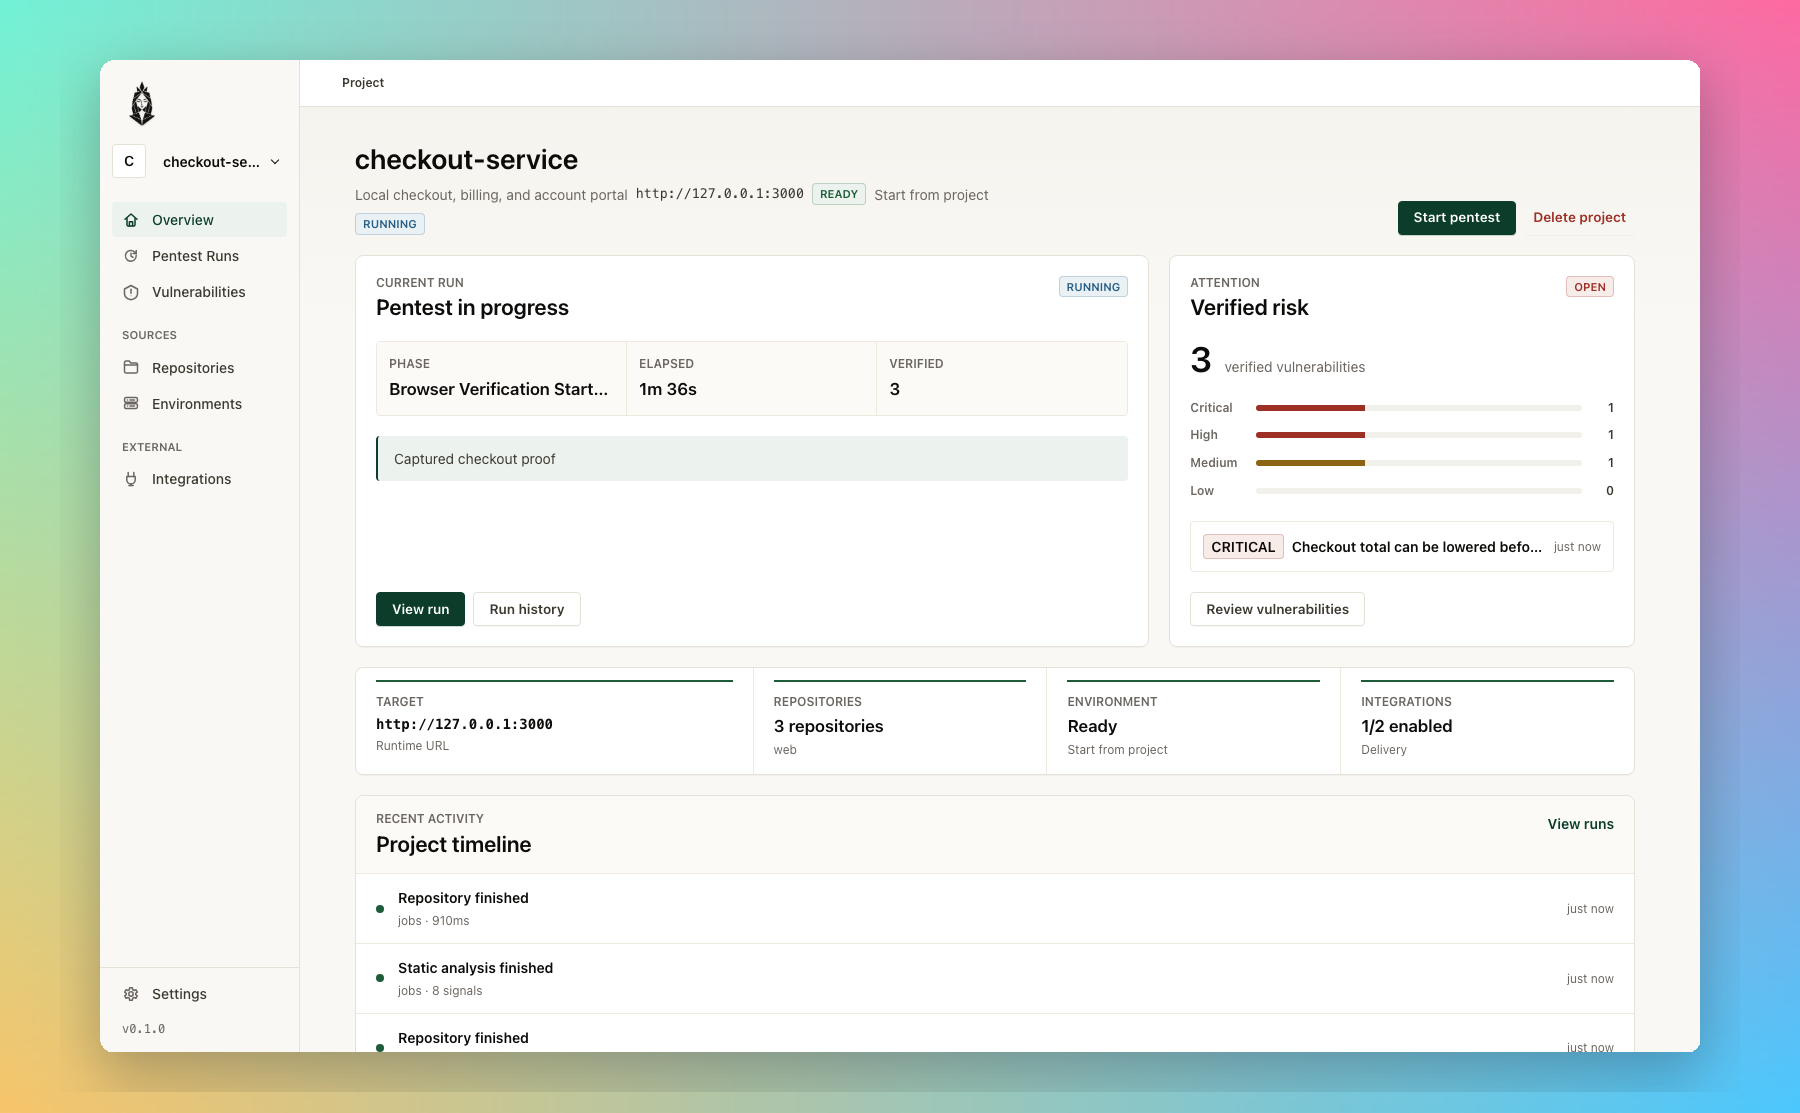Open the Overview page
This screenshot has width=1800, height=1113.
tap(199, 220)
